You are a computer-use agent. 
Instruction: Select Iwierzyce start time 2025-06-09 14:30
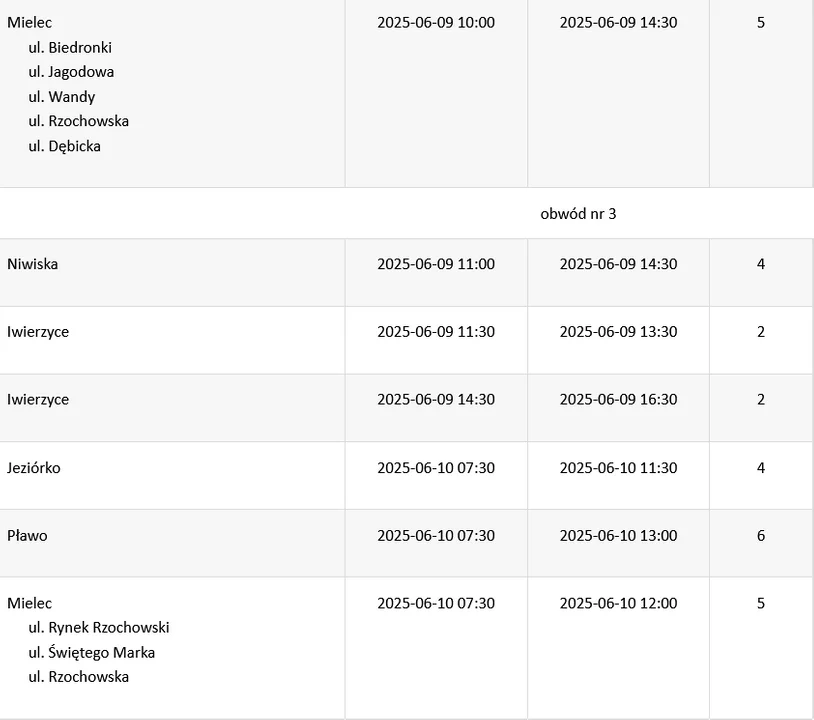pyautogui.click(x=436, y=400)
